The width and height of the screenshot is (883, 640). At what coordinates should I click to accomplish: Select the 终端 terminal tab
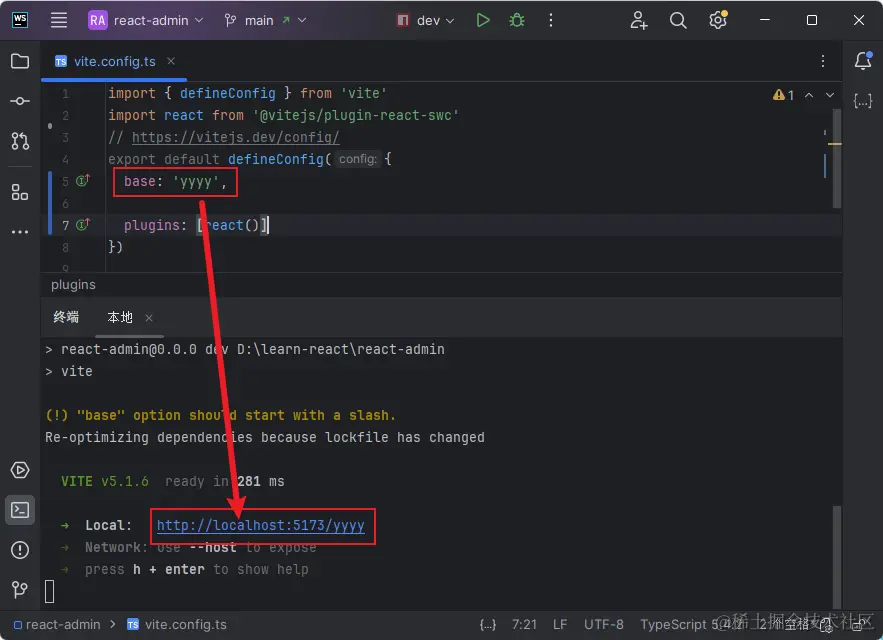tap(66, 317)
